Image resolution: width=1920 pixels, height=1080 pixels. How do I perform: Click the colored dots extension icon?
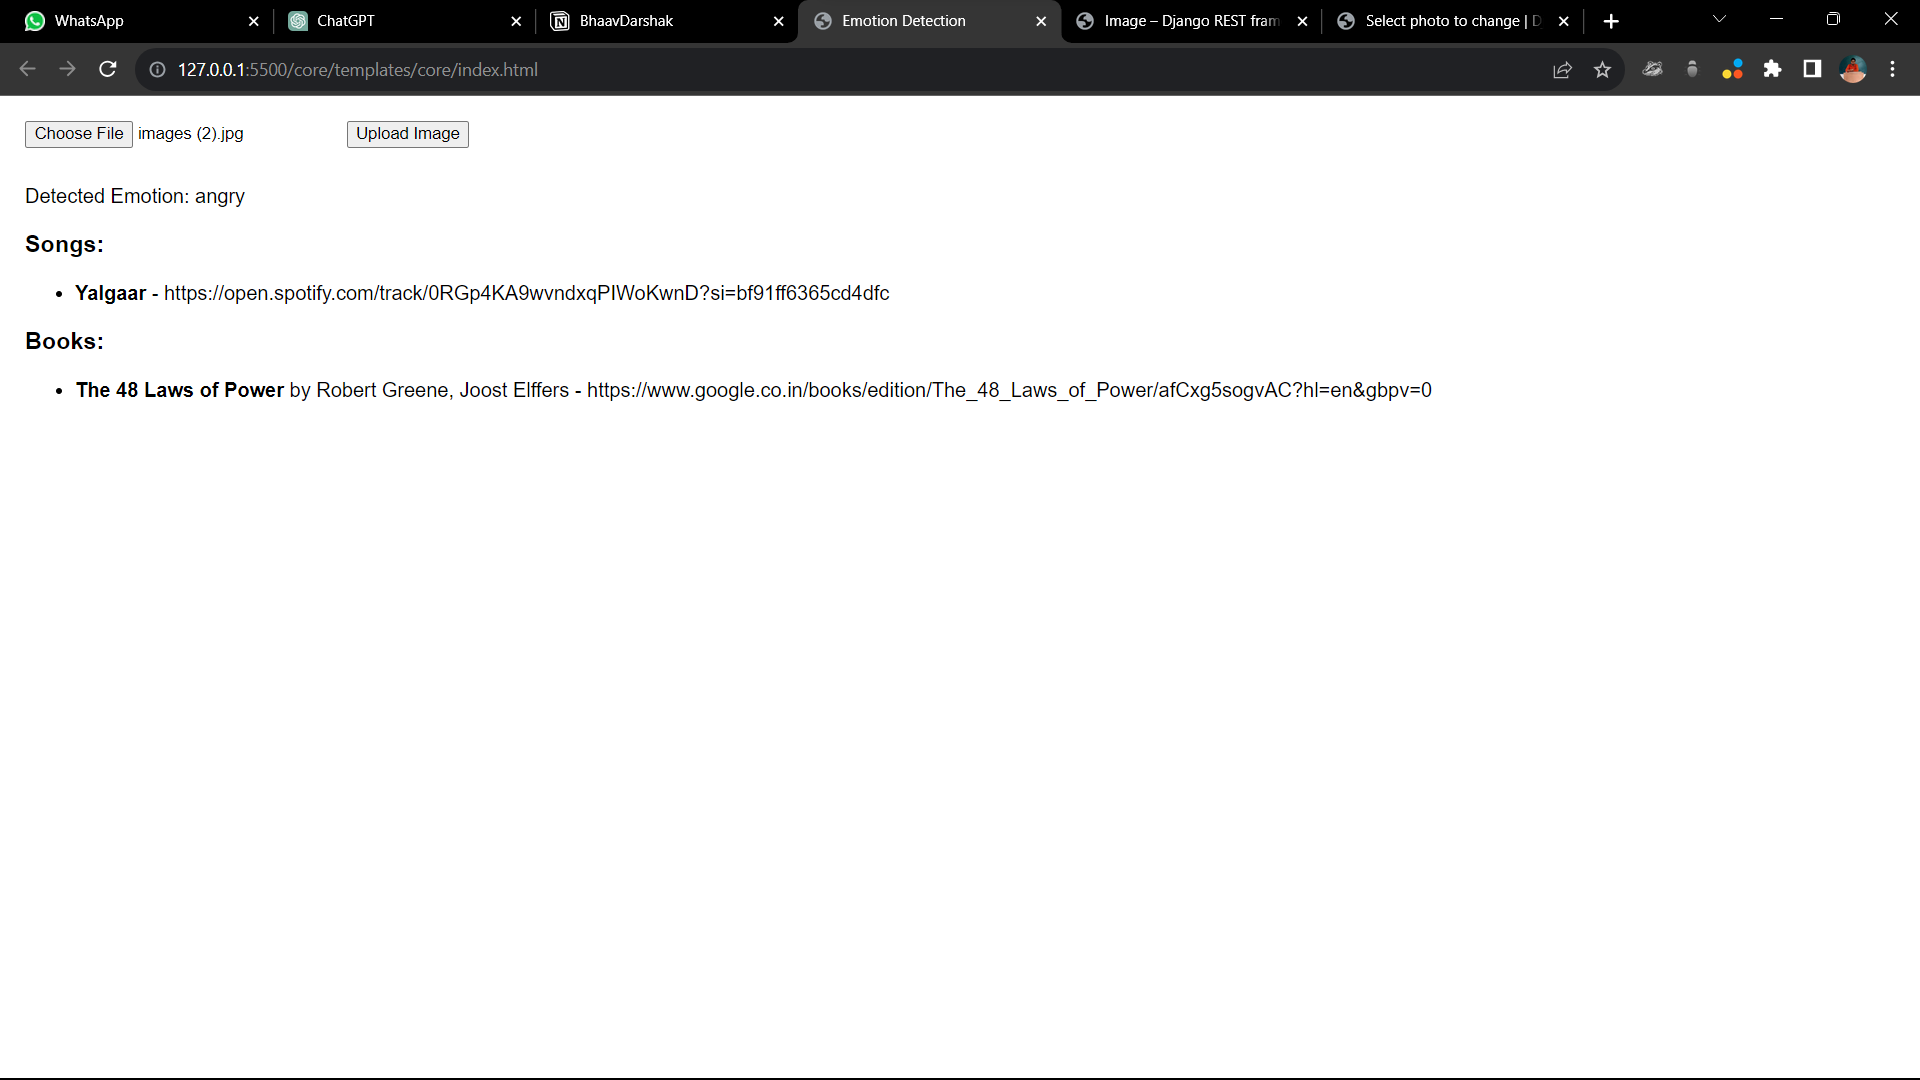tap(1732, 69)
